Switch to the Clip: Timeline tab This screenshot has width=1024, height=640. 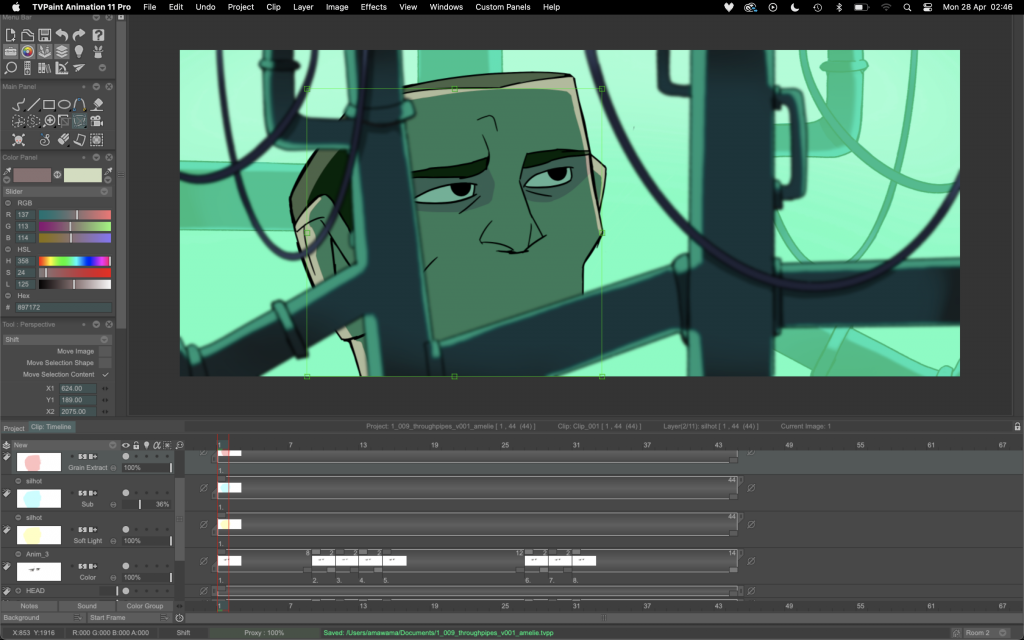pos(51,427)
